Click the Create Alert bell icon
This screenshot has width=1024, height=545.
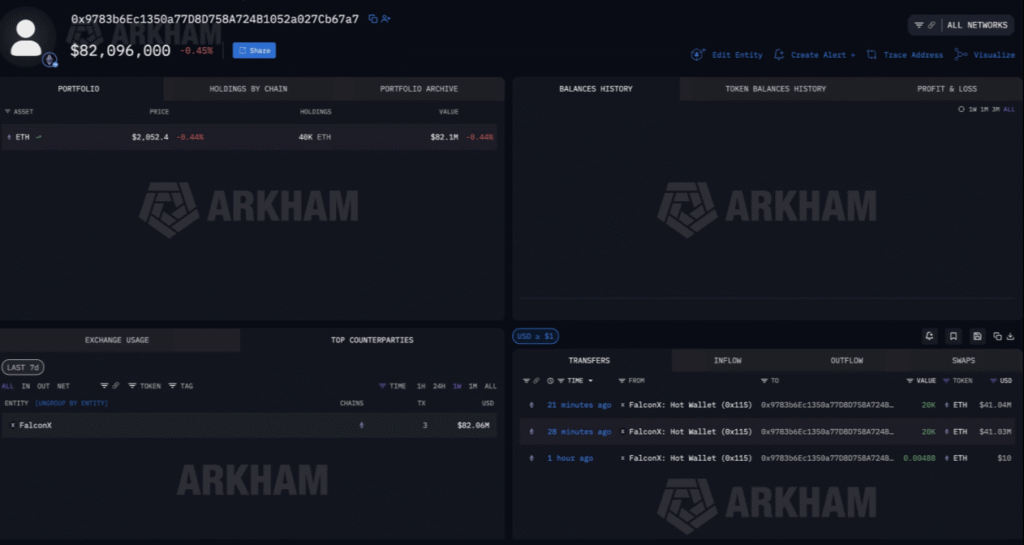779,55
